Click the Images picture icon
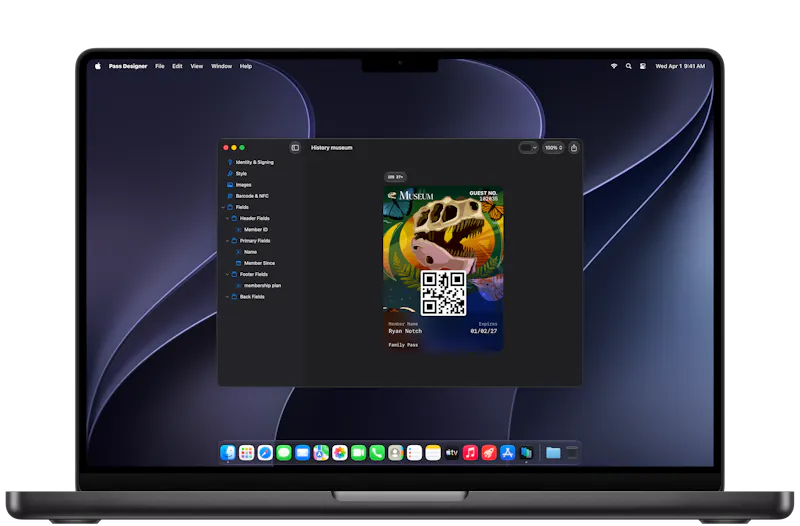Viewport: 800px width, 526px height. (230, 185)
